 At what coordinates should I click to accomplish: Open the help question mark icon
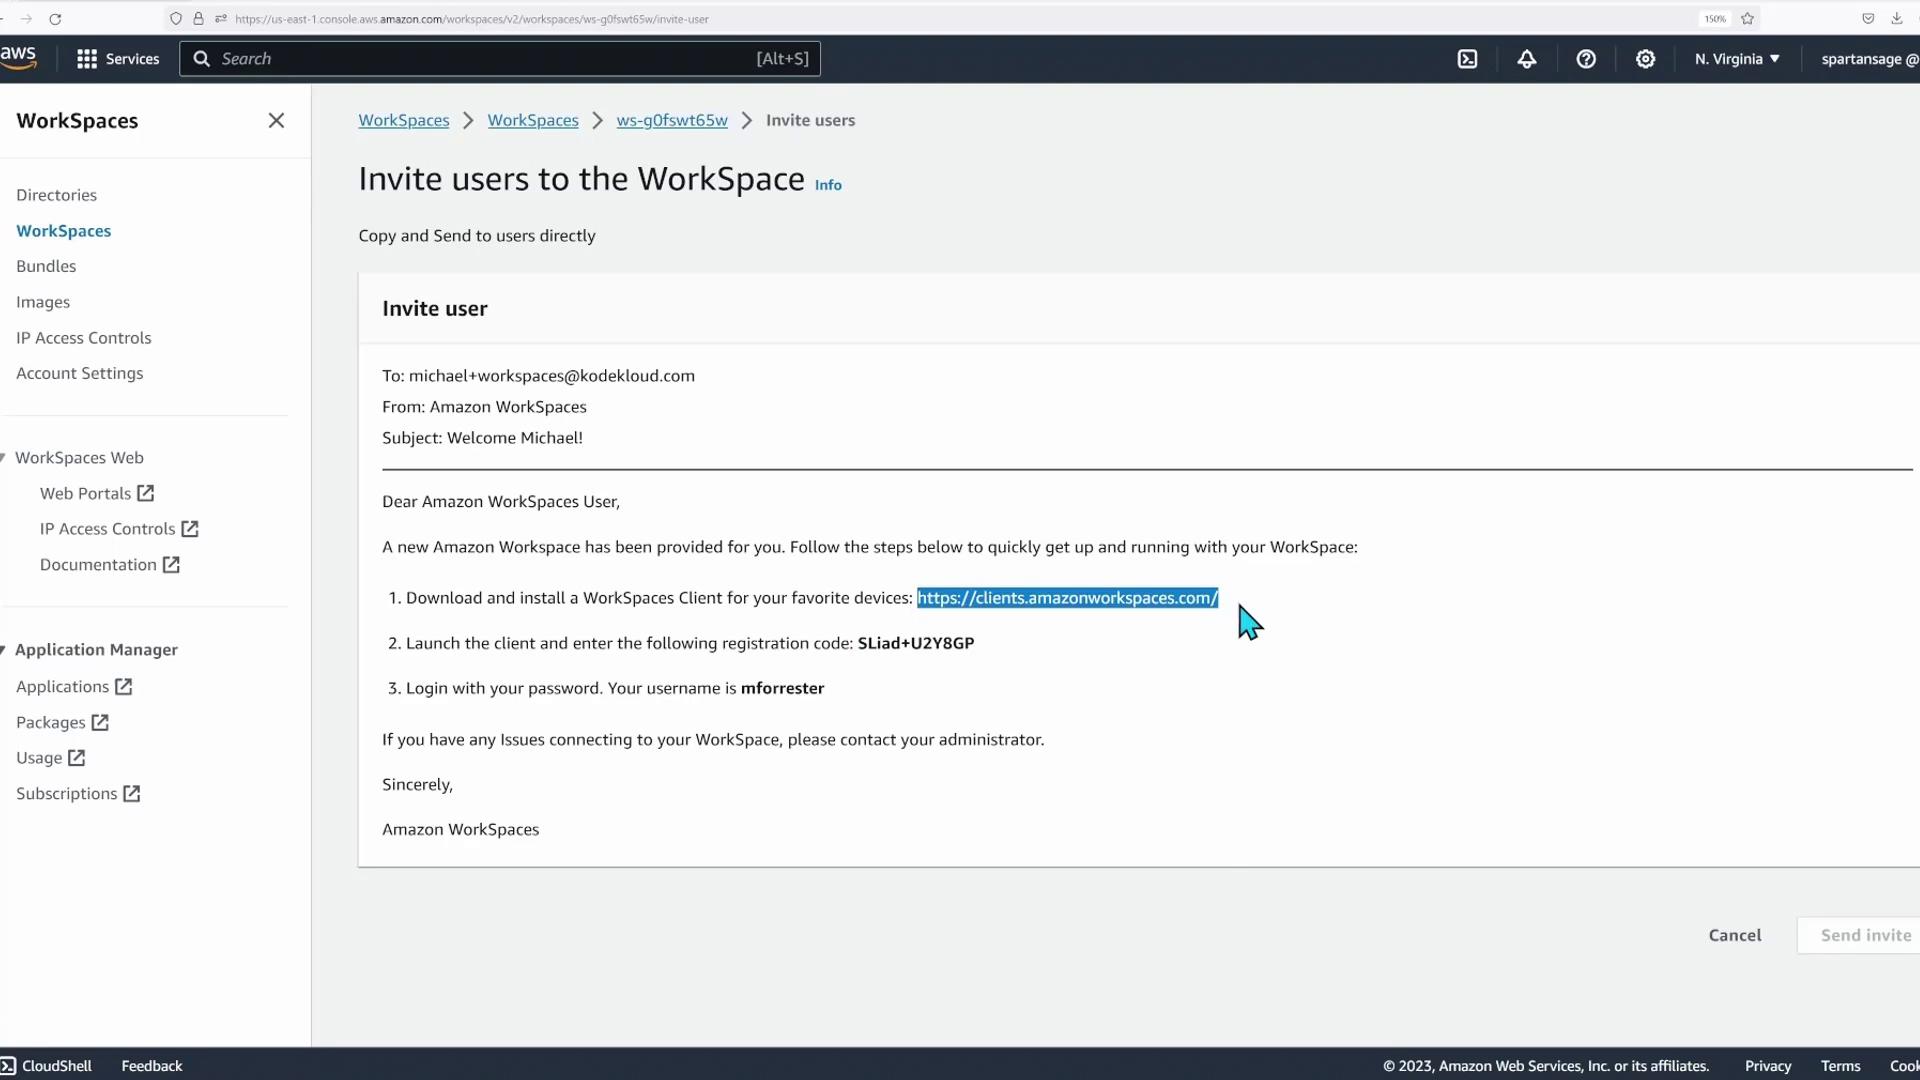pyautogui.click(x=1586, y=59)
